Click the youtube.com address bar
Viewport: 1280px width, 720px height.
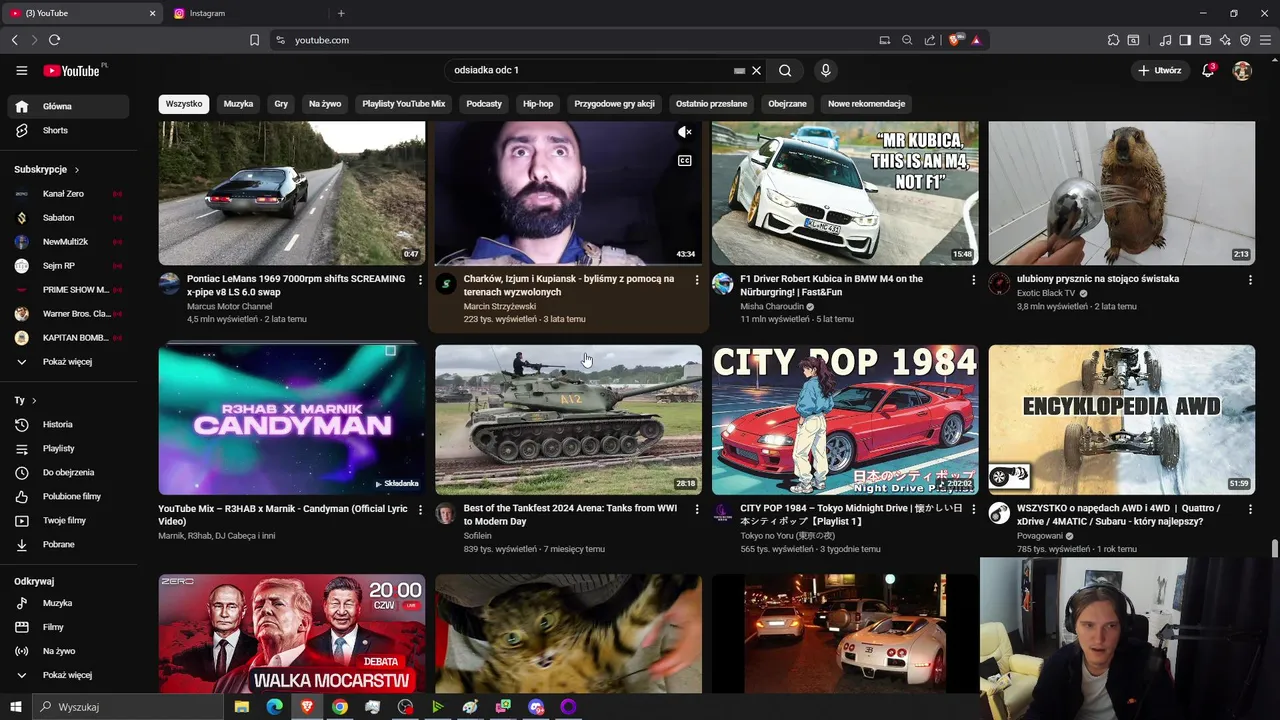click(x=570, y=40)
